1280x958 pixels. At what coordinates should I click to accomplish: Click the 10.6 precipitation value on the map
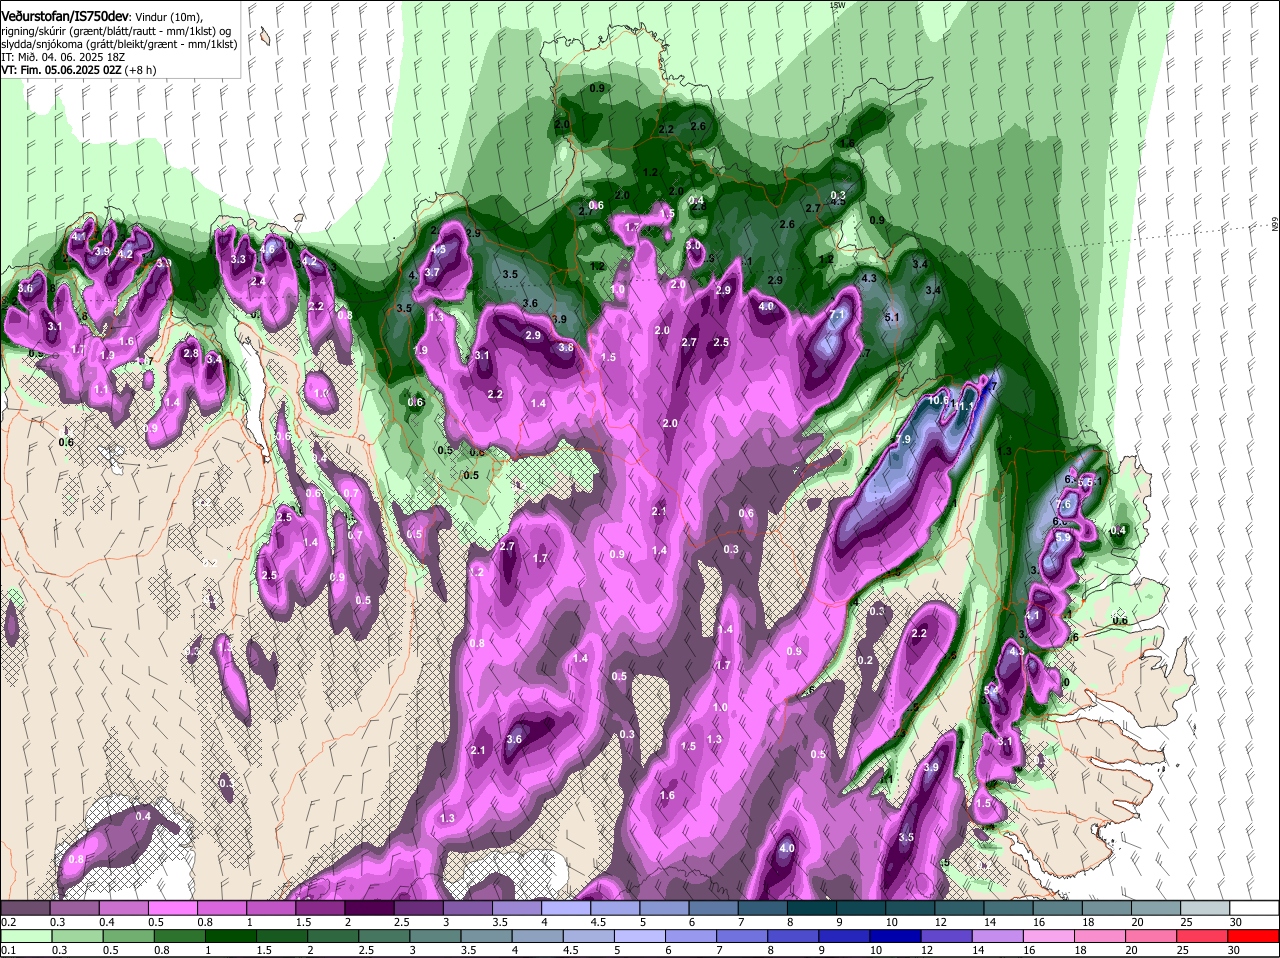click(x=938, y=400)
